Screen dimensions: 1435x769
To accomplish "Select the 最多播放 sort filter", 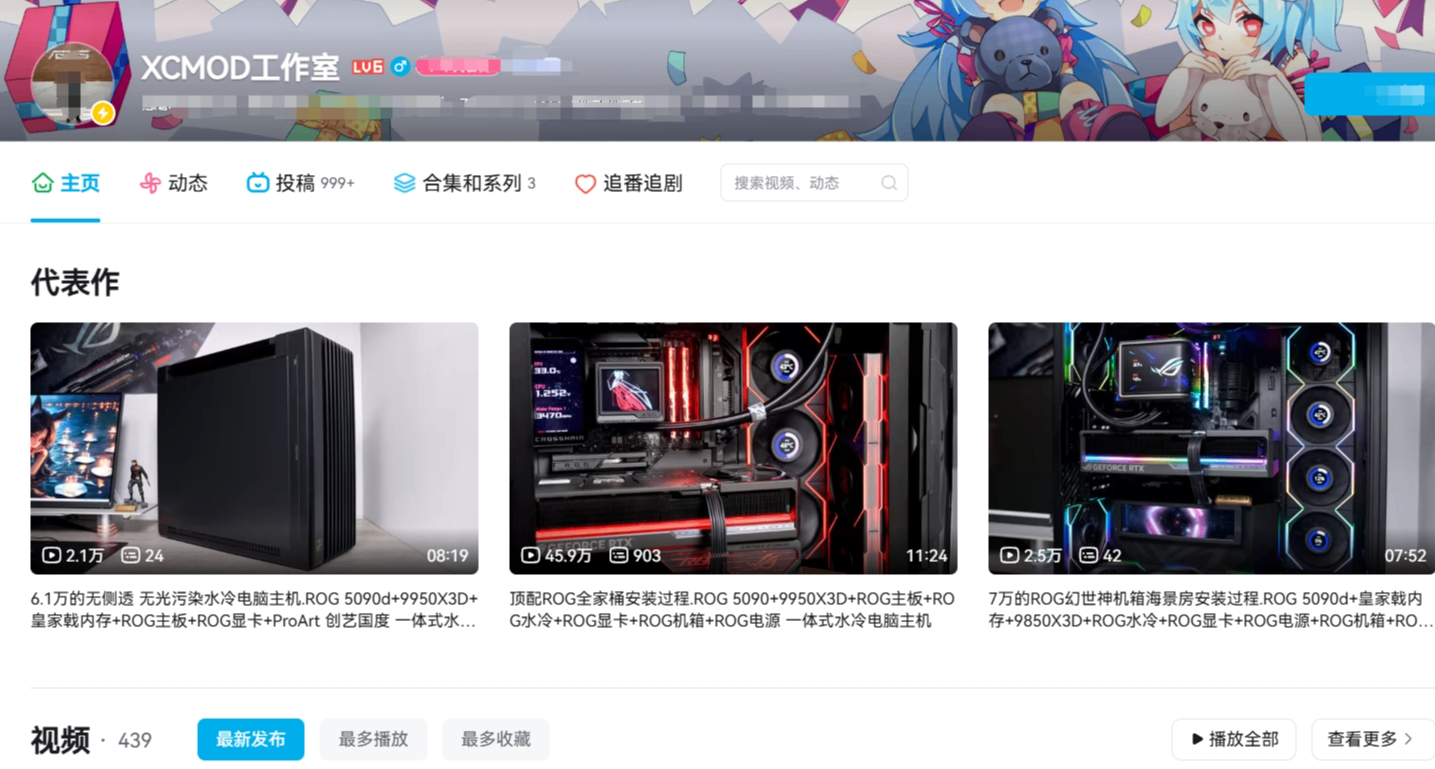I will (x=373, y=740).
